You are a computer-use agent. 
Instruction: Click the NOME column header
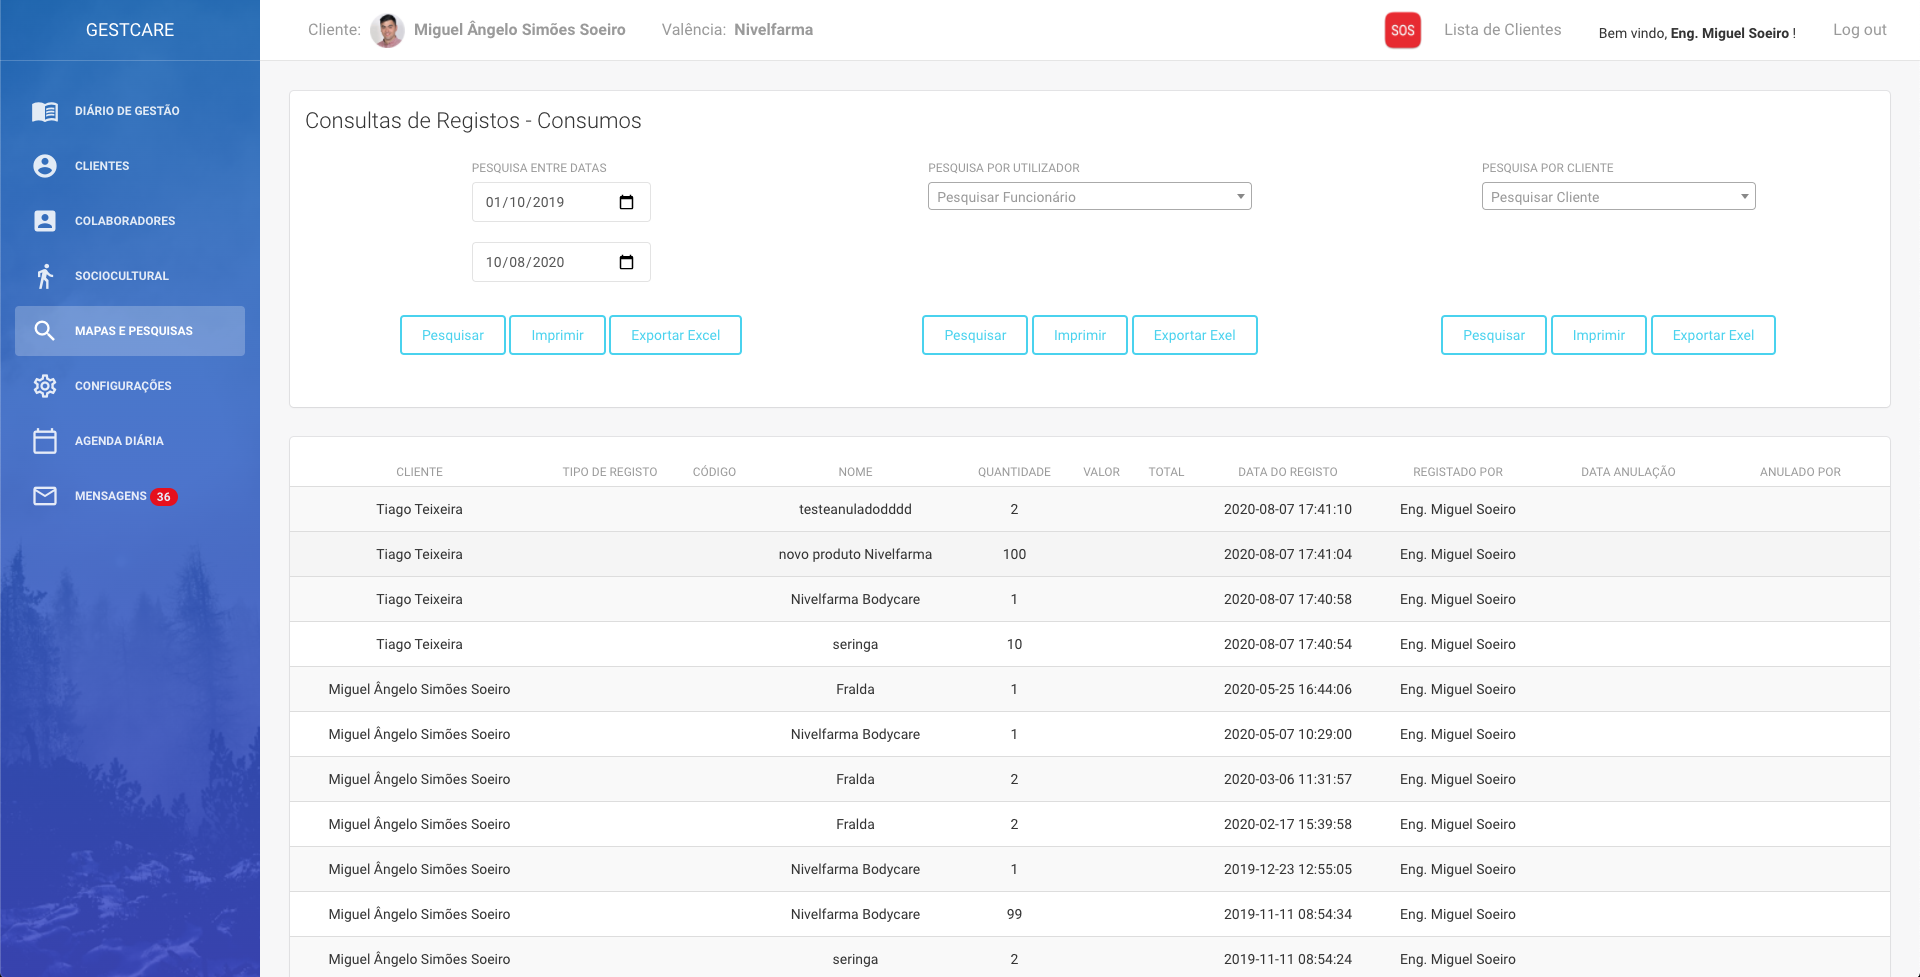coord(856,472)
